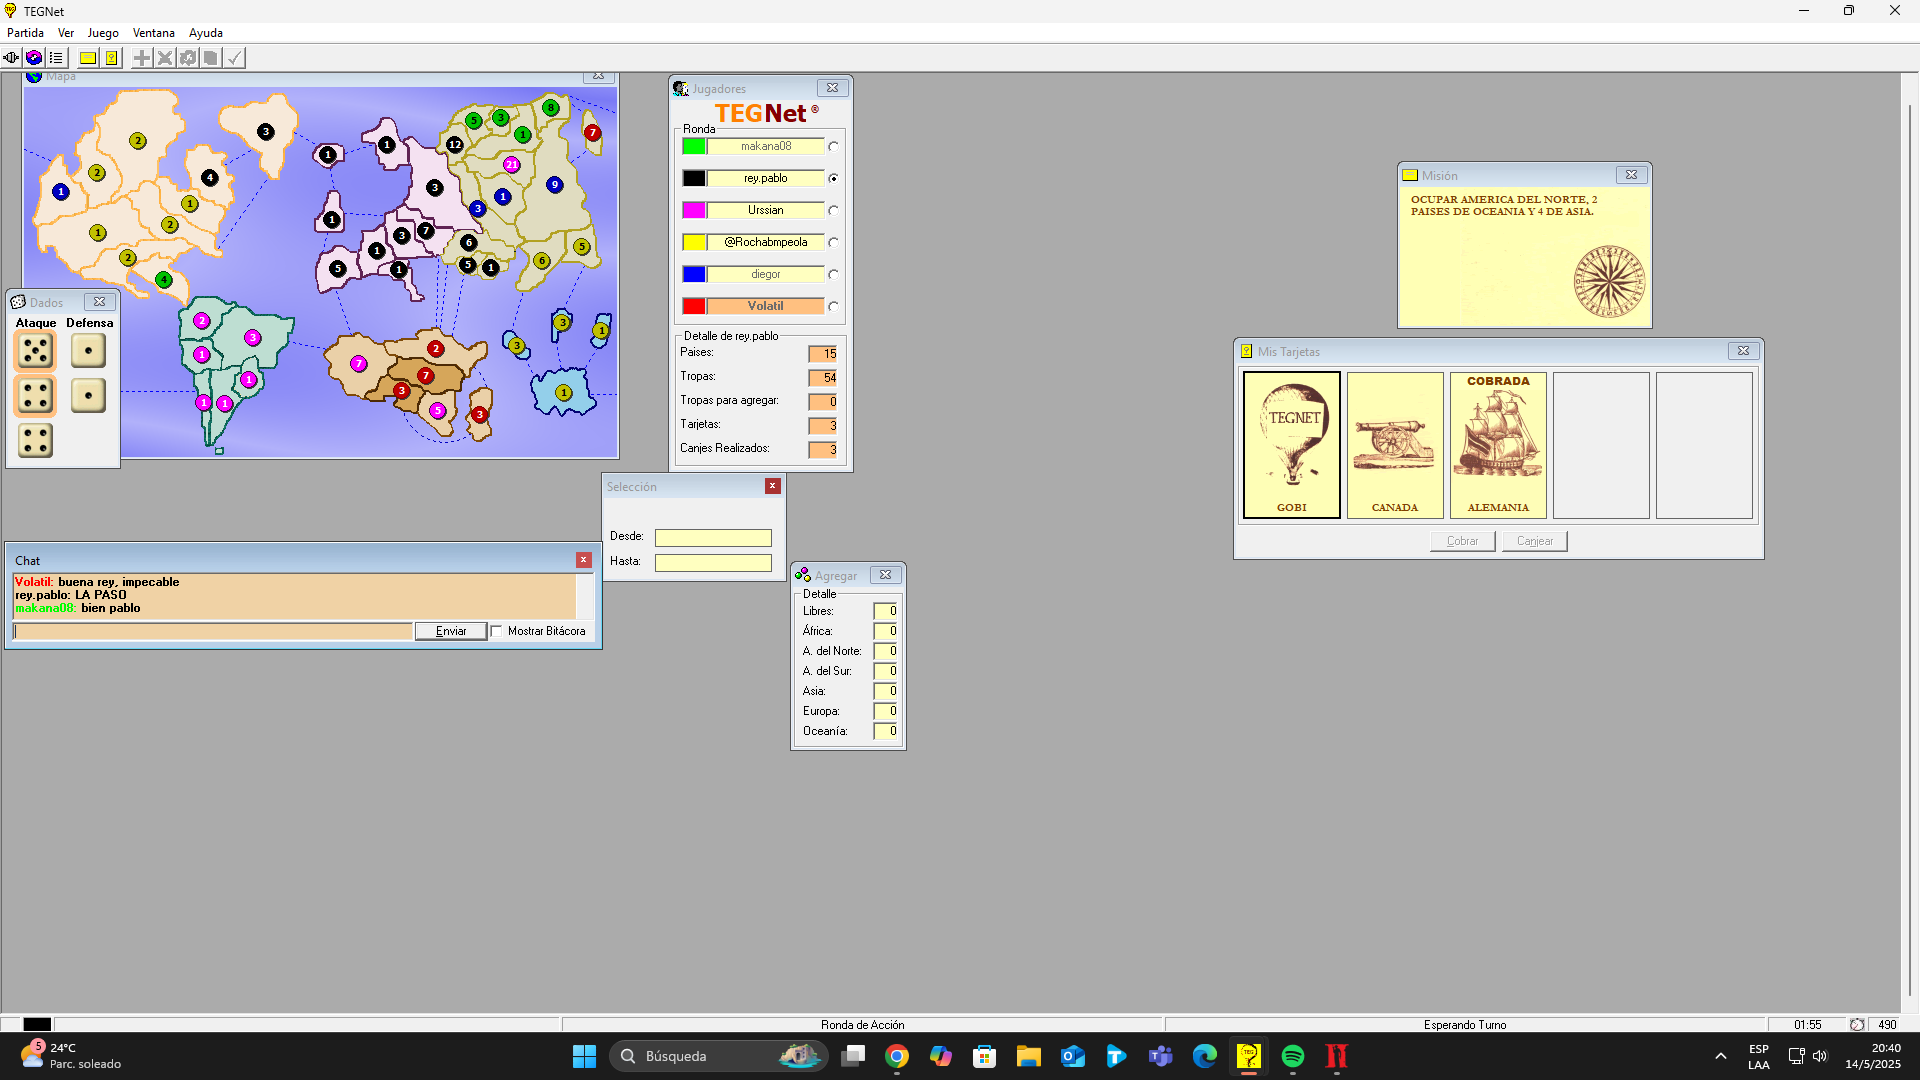The width and height of the screenshot is (1920, 1080).
Task: Click the yellow country cards toolbar icon
Action: [112, 58]
